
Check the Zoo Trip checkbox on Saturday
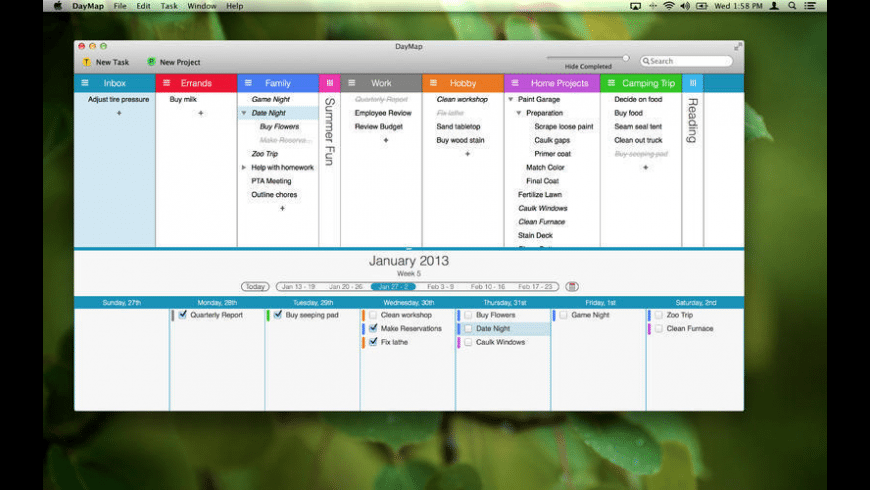[x=659, y=315]
